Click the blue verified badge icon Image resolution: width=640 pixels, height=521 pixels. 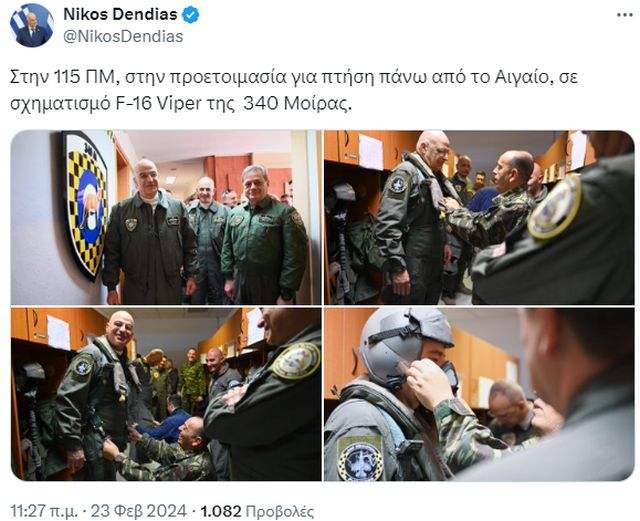point(190,15)
